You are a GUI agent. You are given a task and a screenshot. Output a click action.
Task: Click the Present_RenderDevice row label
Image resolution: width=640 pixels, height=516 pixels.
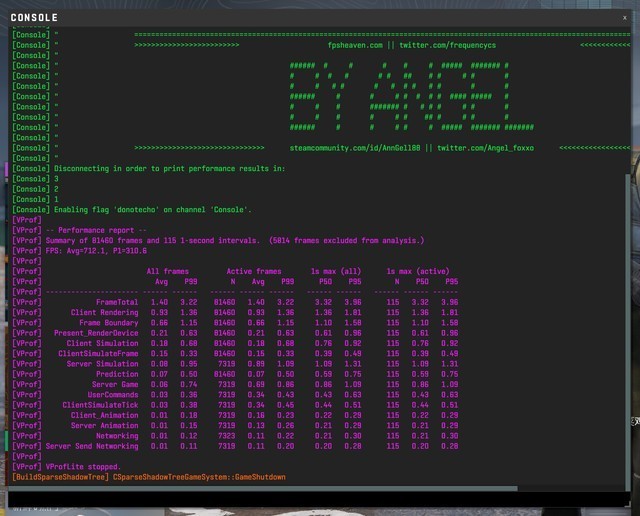96,333
